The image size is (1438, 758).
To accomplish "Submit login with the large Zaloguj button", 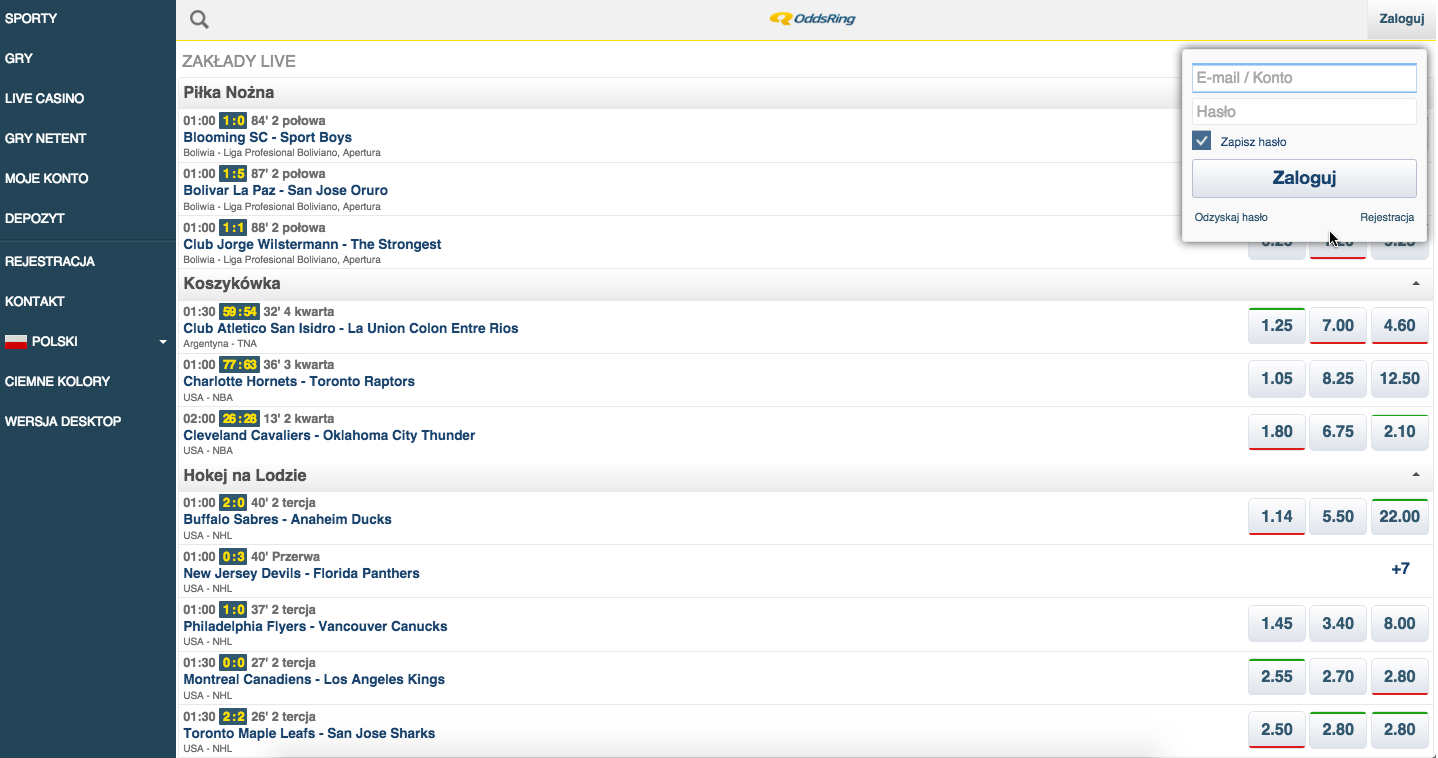I will click(1304, 179).
